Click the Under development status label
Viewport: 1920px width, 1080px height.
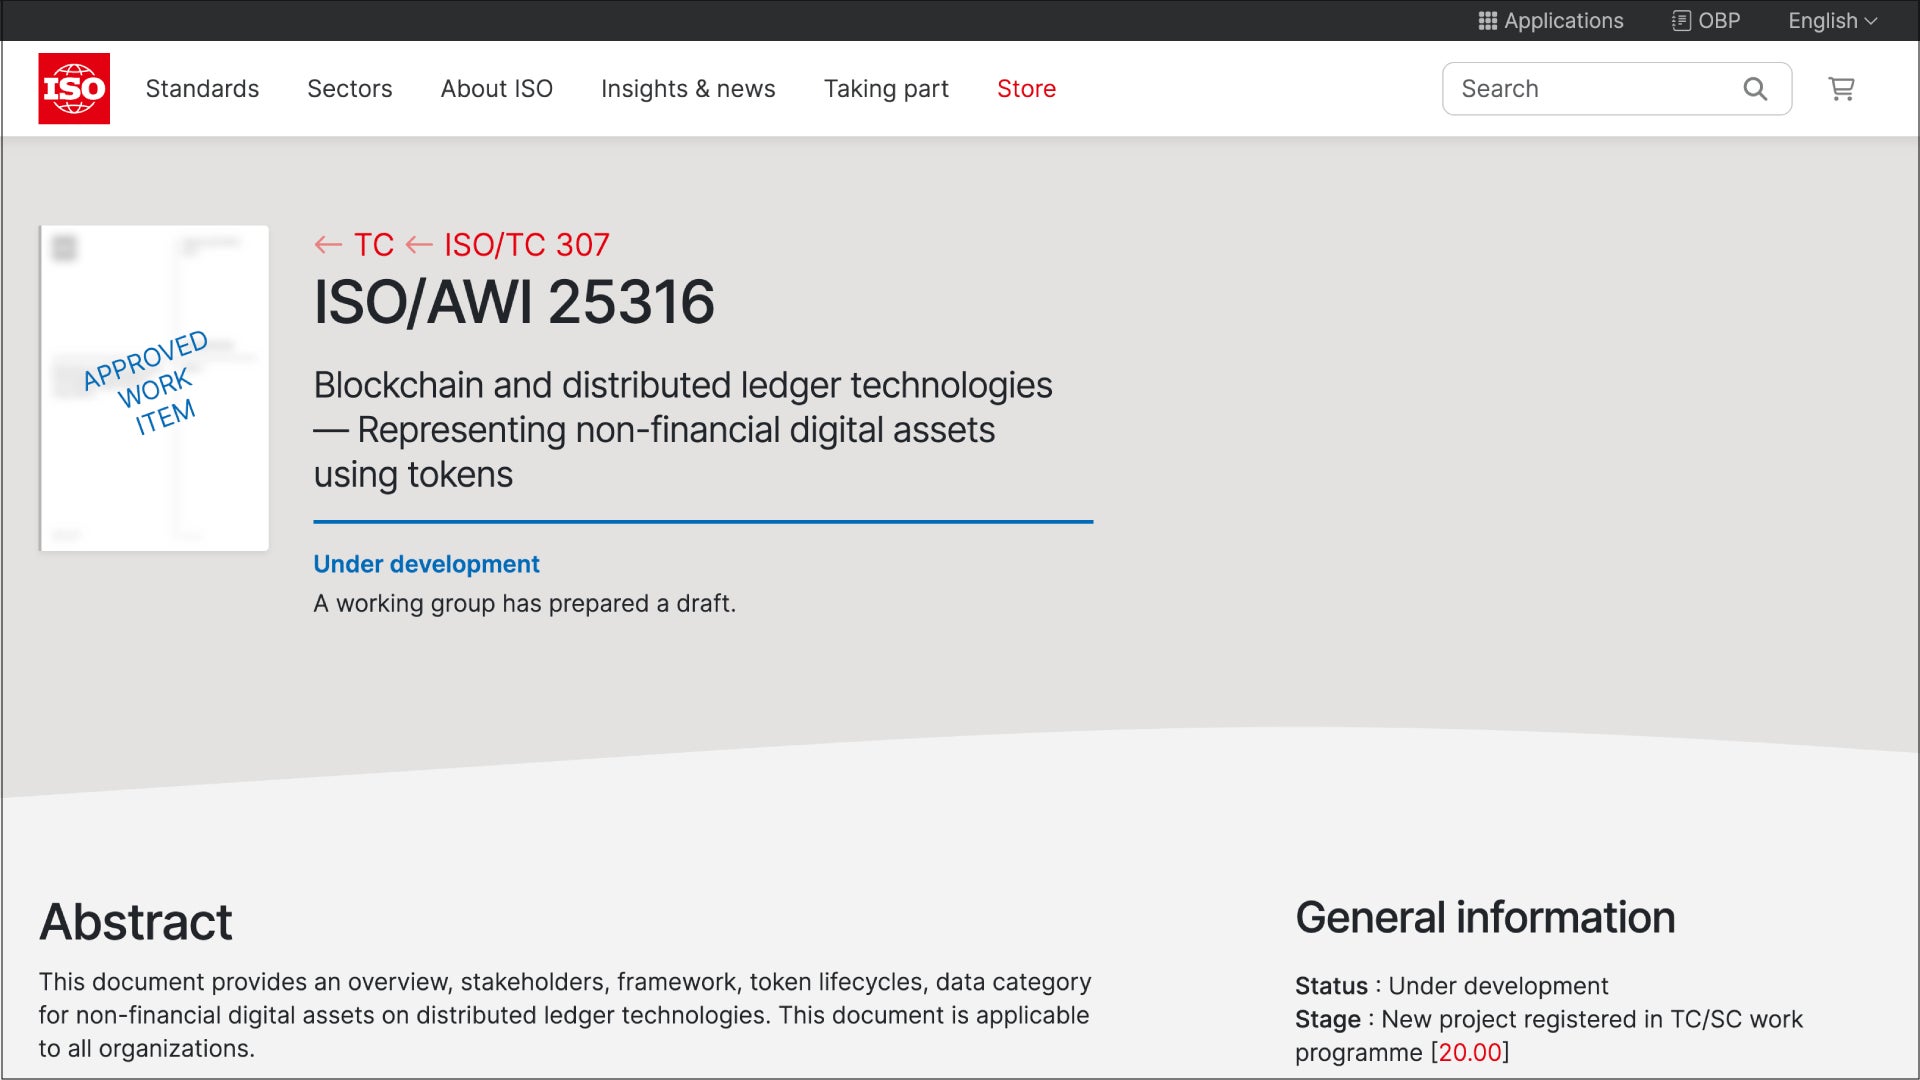[427, 564]
